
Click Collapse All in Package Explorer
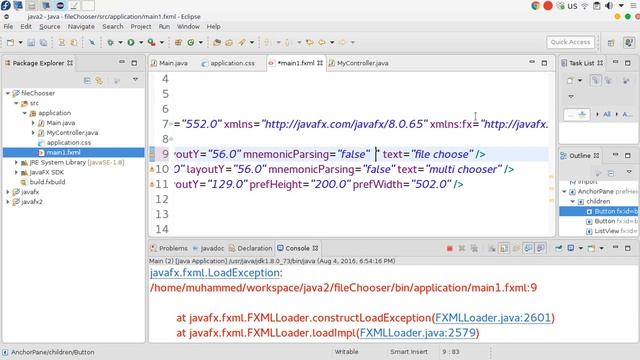(87, 80)
